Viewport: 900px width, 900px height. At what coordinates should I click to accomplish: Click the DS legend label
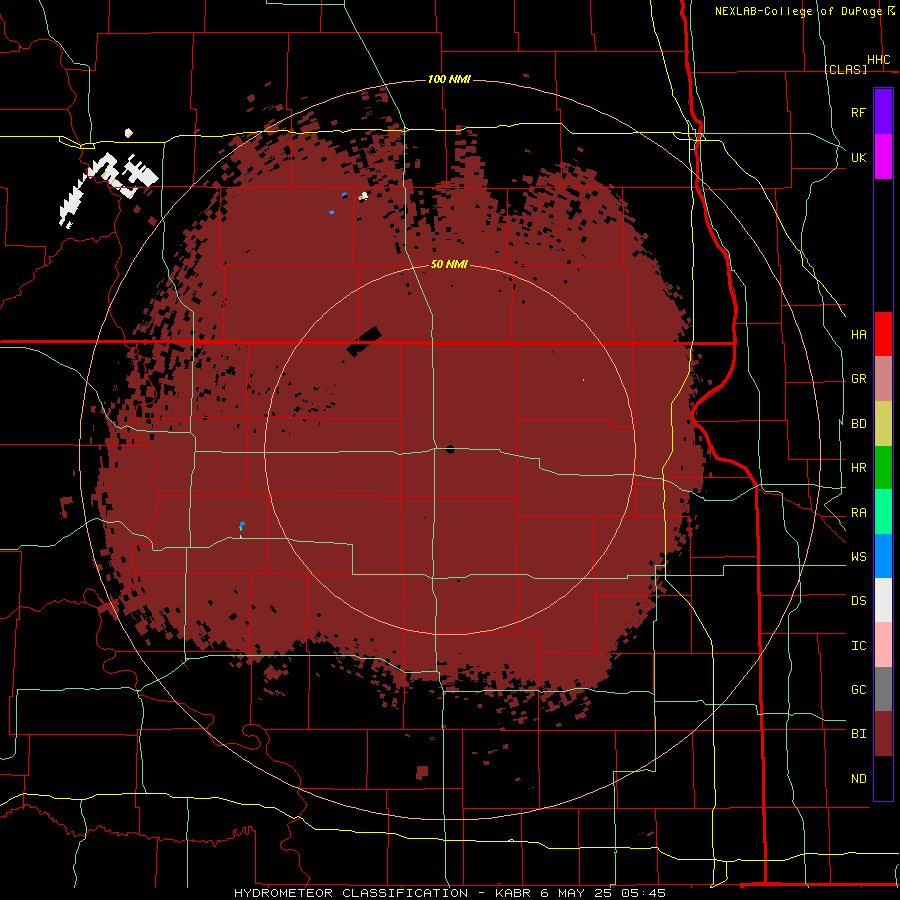coord(858,601)
